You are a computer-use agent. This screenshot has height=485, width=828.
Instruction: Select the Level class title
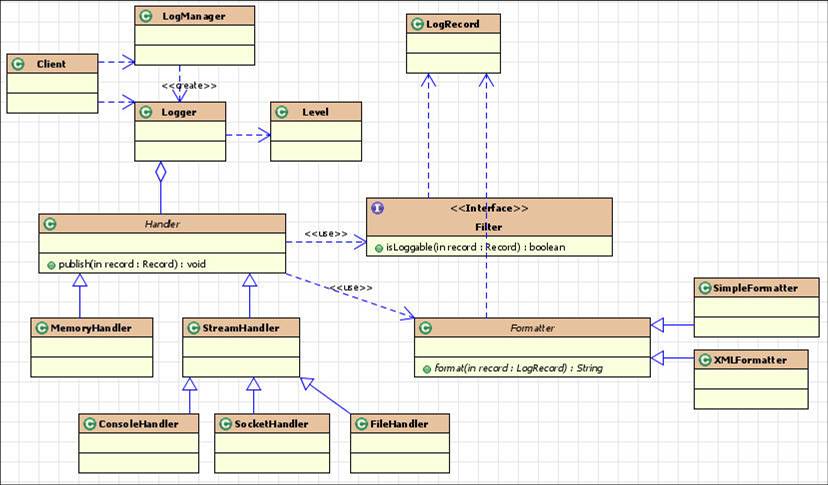[315, 112]
